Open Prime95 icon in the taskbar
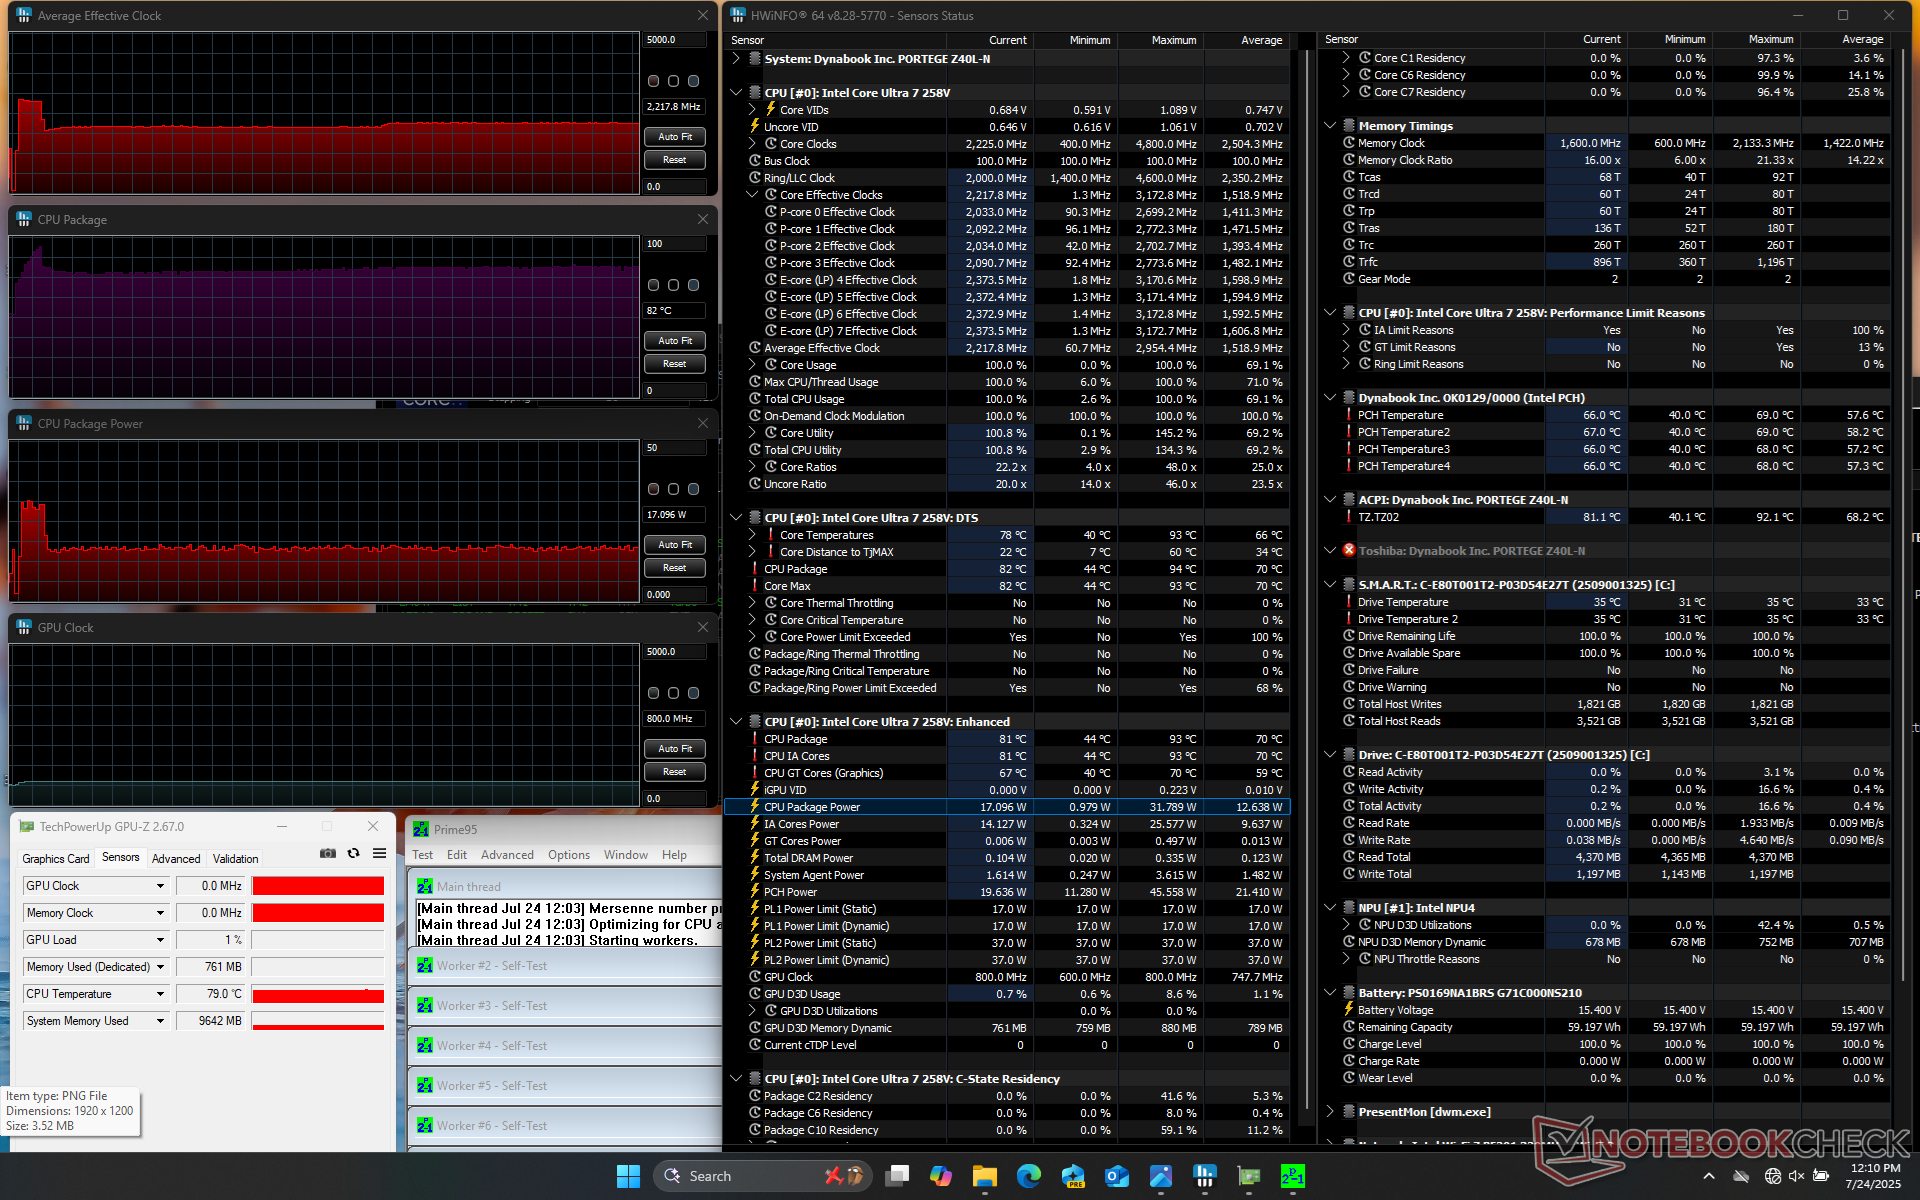The image size is (1920, 1200). point(1292,1176)
